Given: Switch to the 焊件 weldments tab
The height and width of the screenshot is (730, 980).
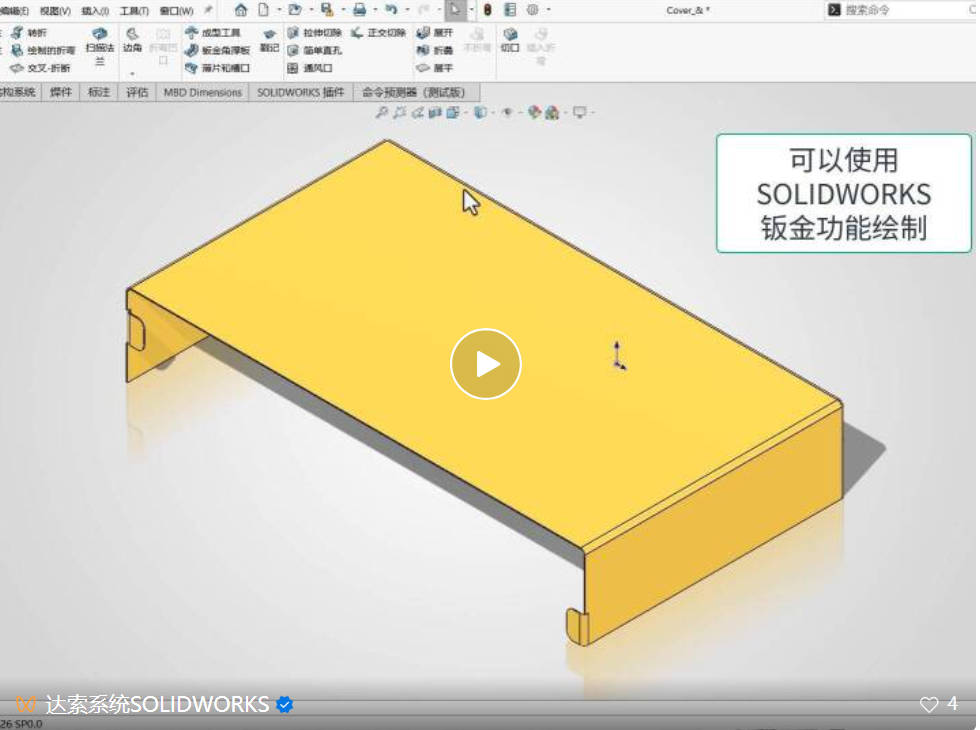Looking at the screenshot, I should tap(61, 92).
